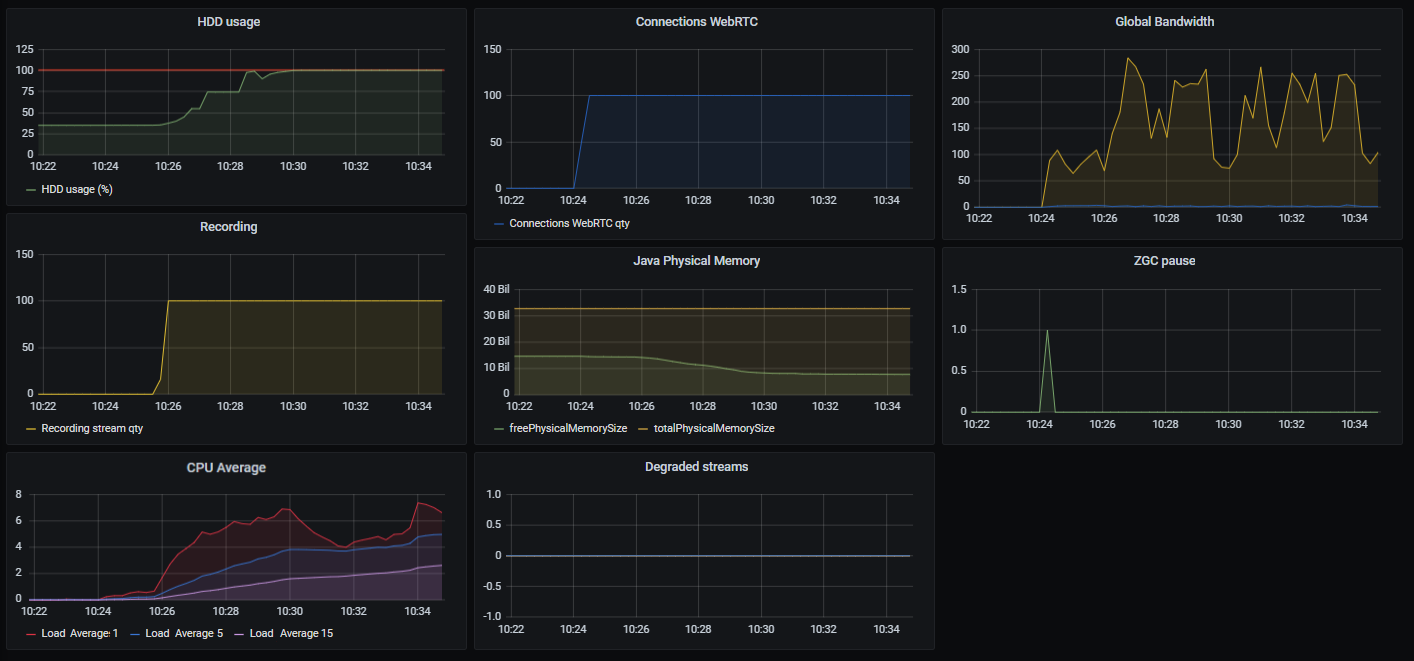Open the Recording panel title menu
This screenshot has height=661, width=1414.
229,227
